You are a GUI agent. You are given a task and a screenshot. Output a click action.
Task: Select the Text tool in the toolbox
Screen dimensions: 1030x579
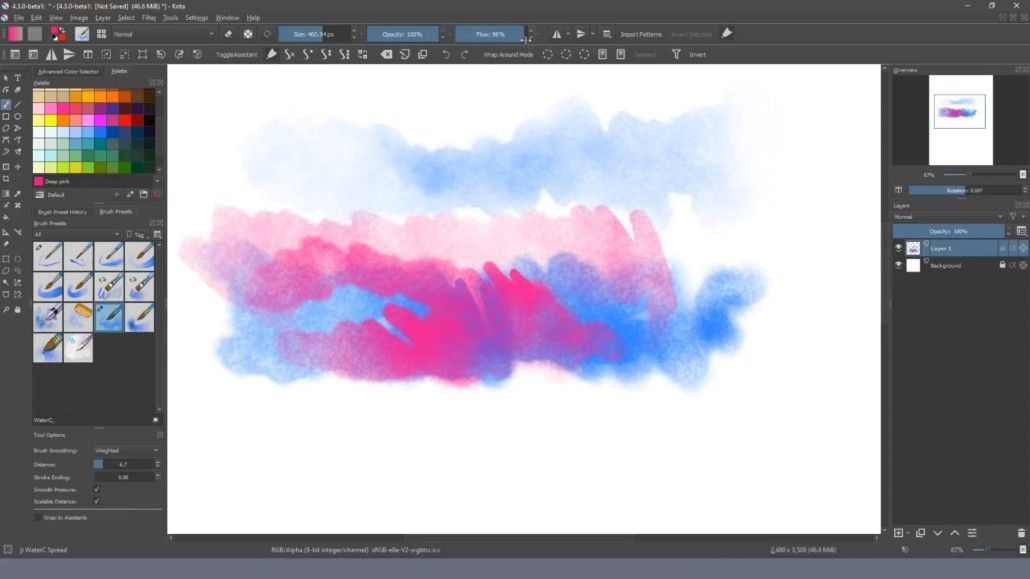tap(18, 78)
